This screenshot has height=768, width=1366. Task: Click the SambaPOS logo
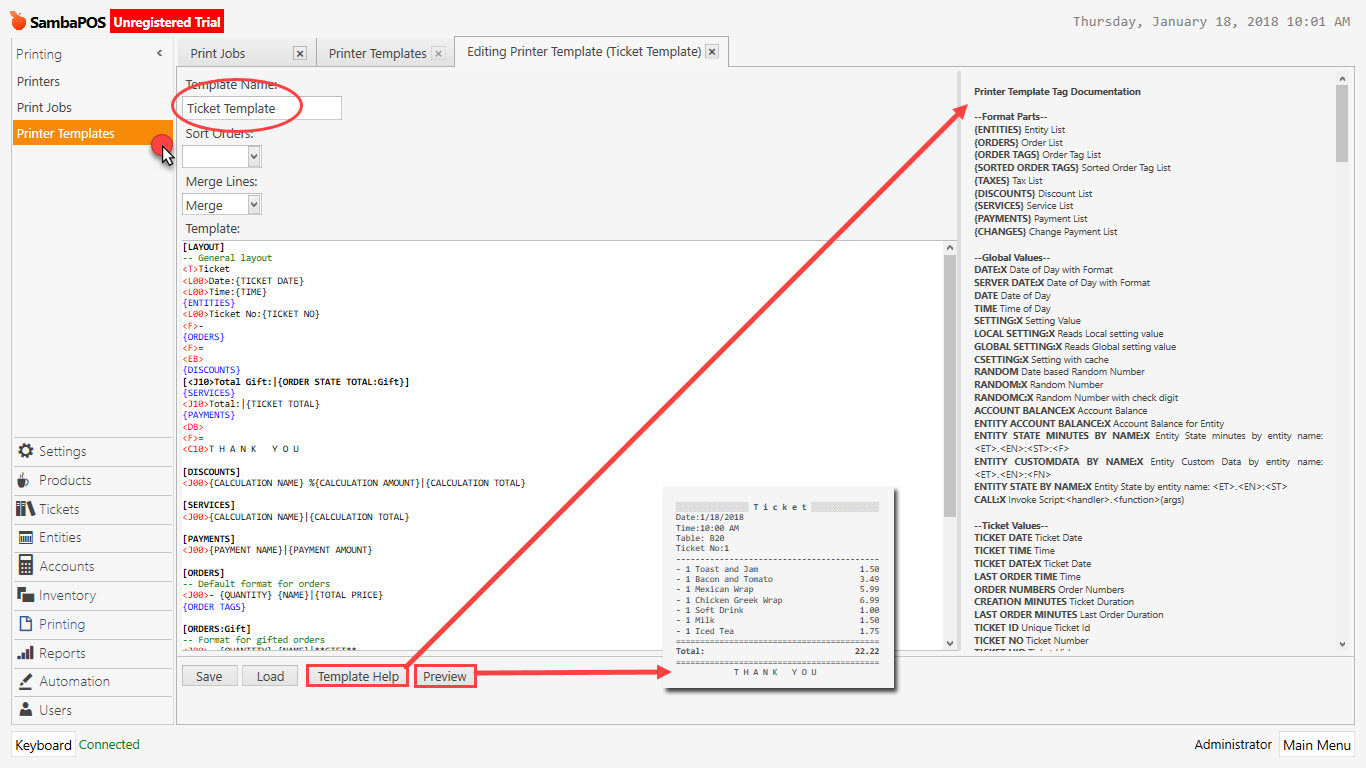(58, 21)
